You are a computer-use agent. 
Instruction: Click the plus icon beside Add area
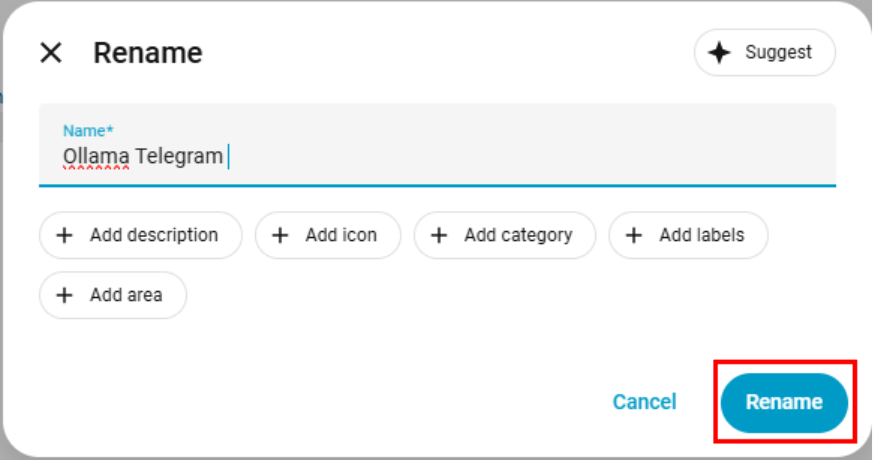[65, 295]
